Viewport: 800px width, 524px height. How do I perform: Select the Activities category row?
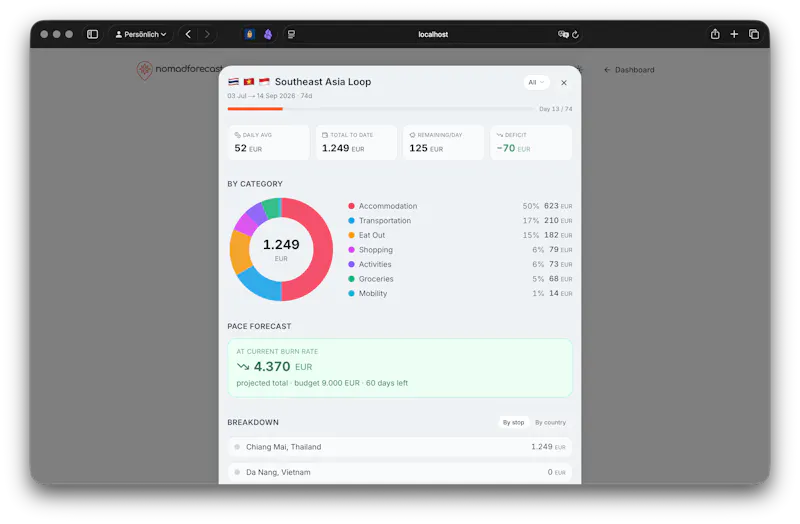point(460,264)
